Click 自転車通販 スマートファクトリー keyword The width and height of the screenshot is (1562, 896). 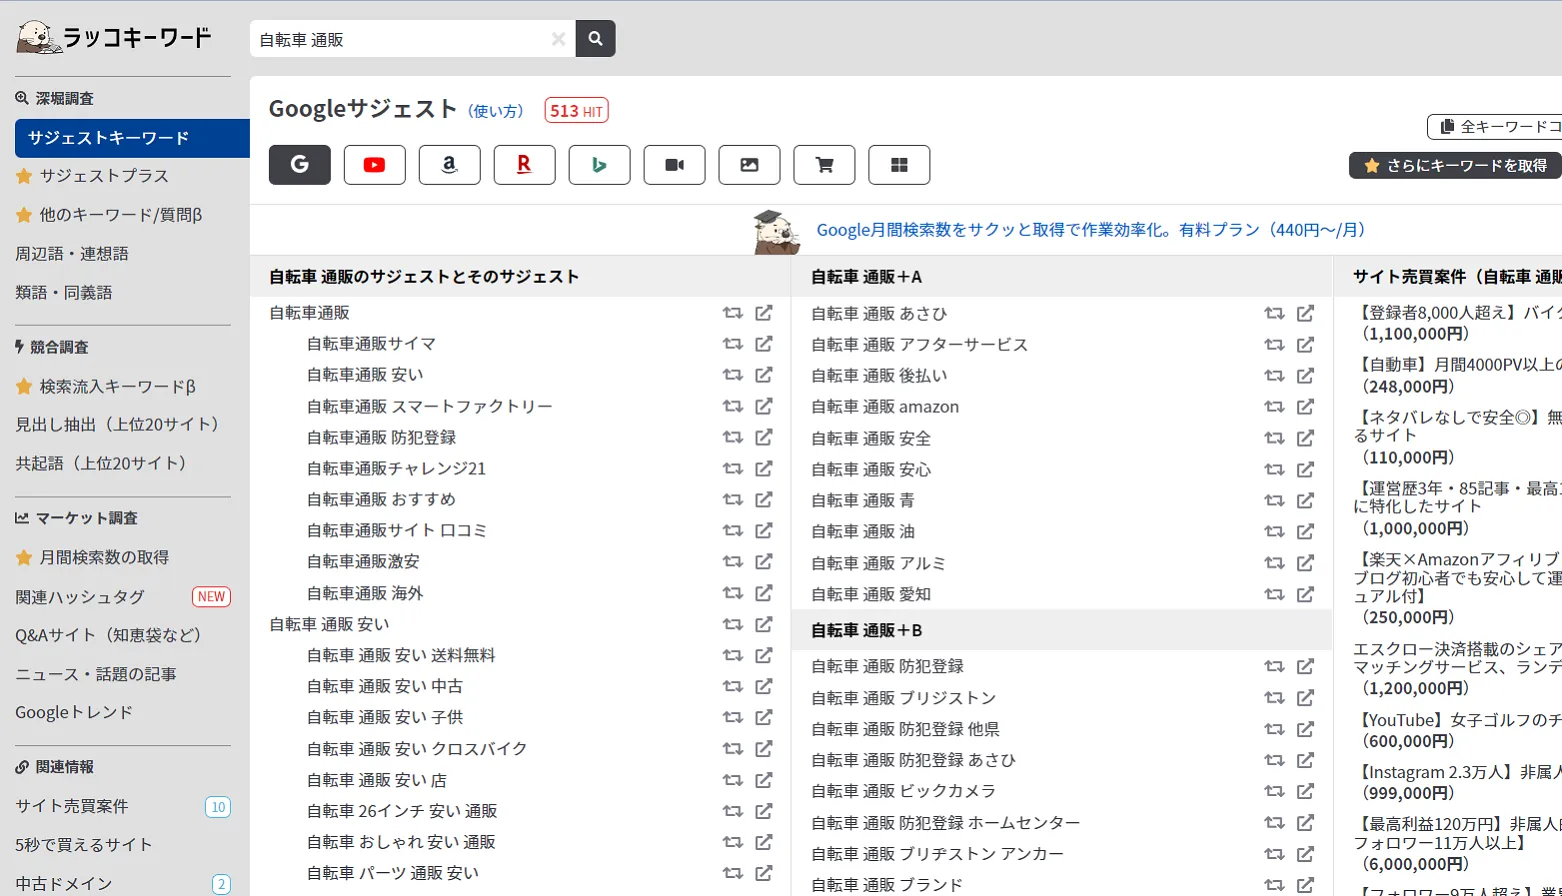pos(430,406)
